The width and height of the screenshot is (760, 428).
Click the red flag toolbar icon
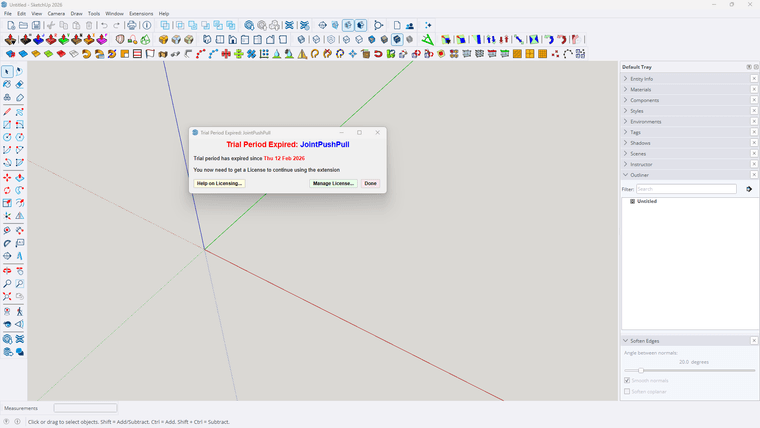click(x=150, y=54)
